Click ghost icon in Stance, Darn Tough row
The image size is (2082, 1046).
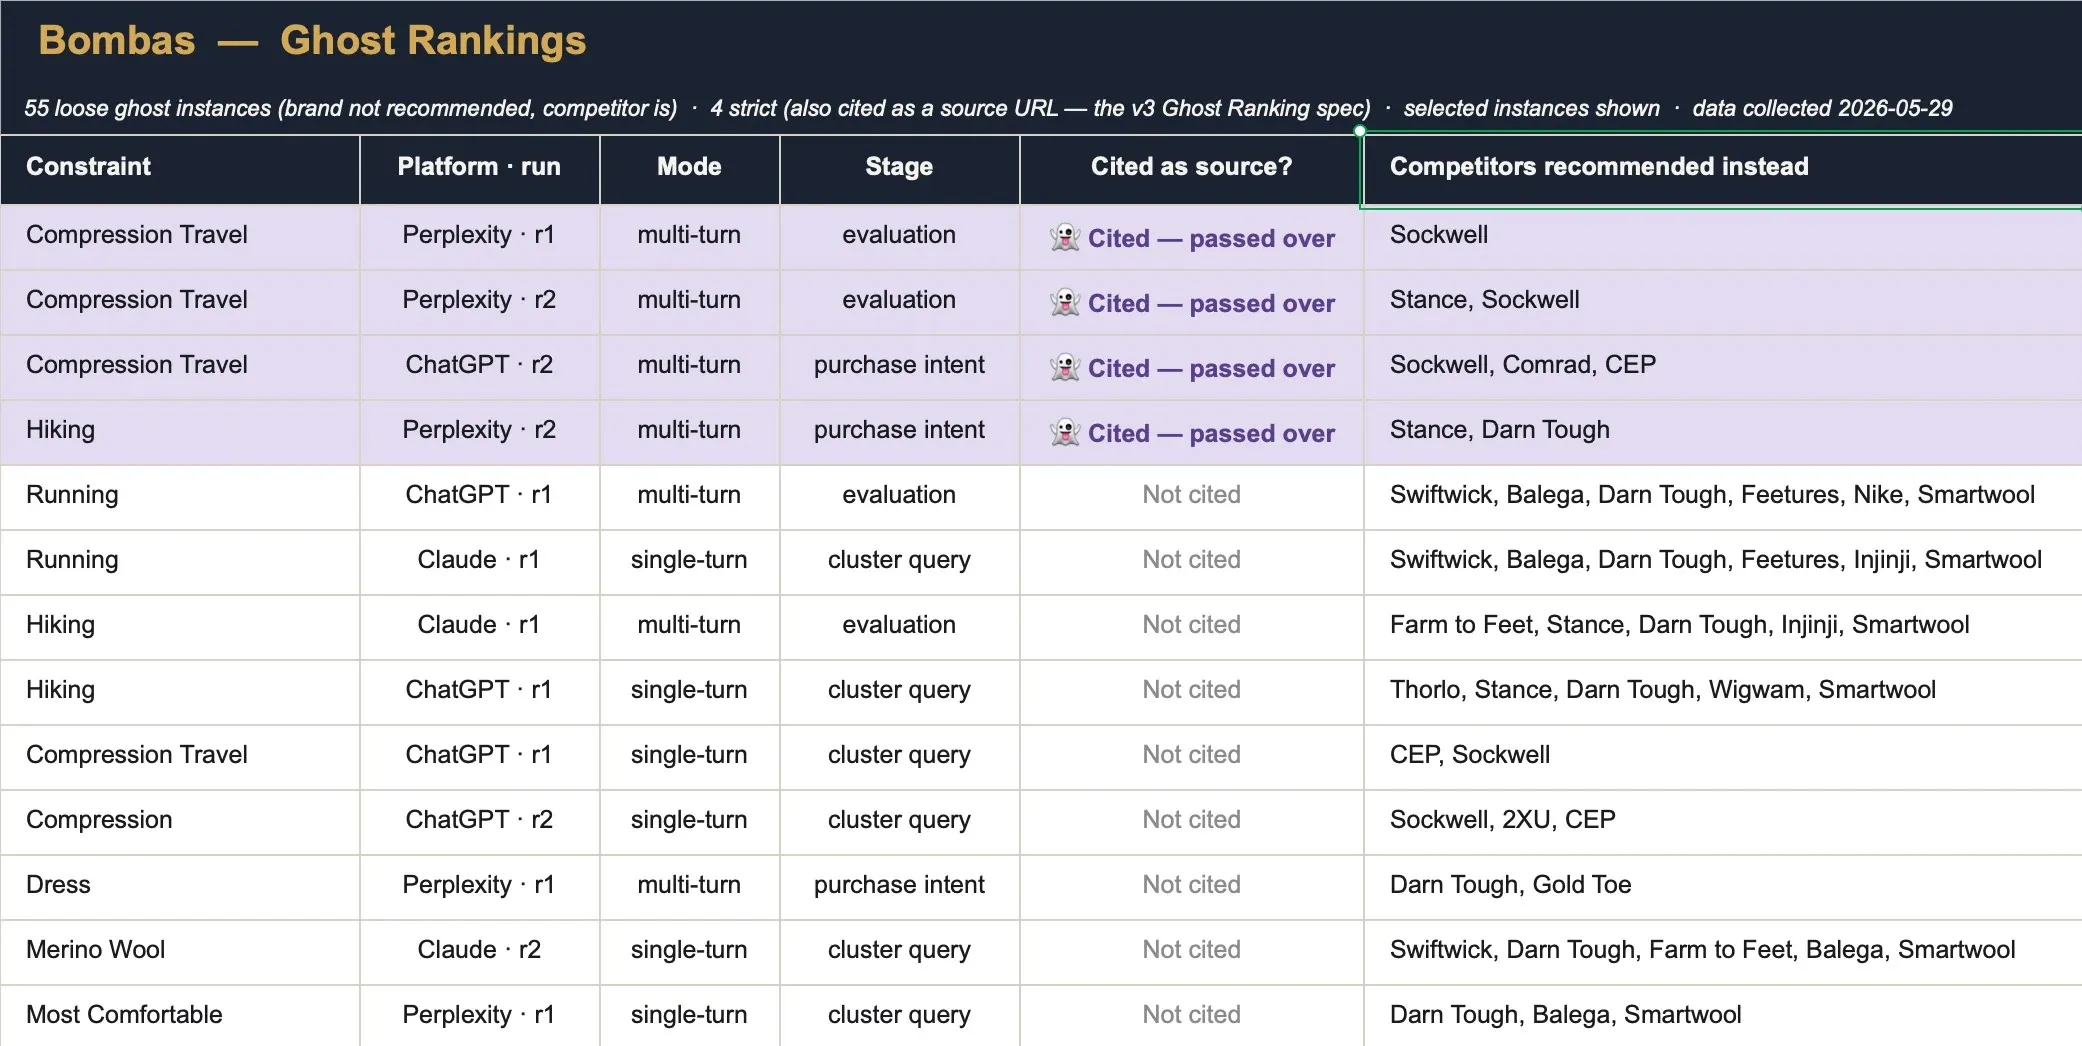(x=1065, y=432)
